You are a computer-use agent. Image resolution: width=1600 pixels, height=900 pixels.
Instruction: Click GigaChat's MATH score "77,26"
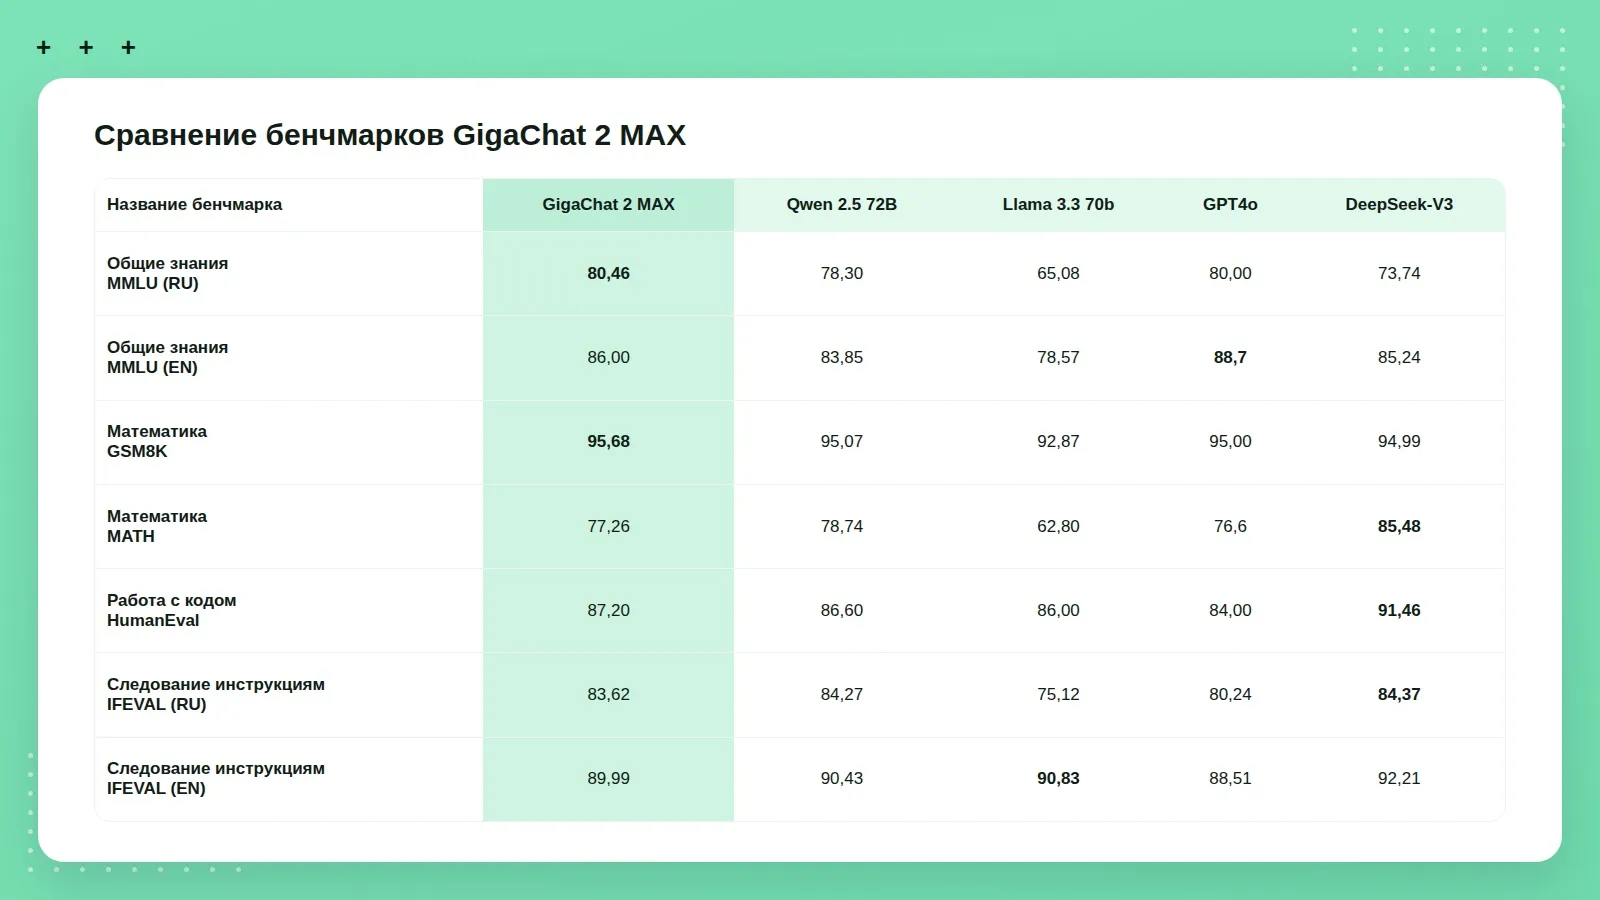coord(609,526)
